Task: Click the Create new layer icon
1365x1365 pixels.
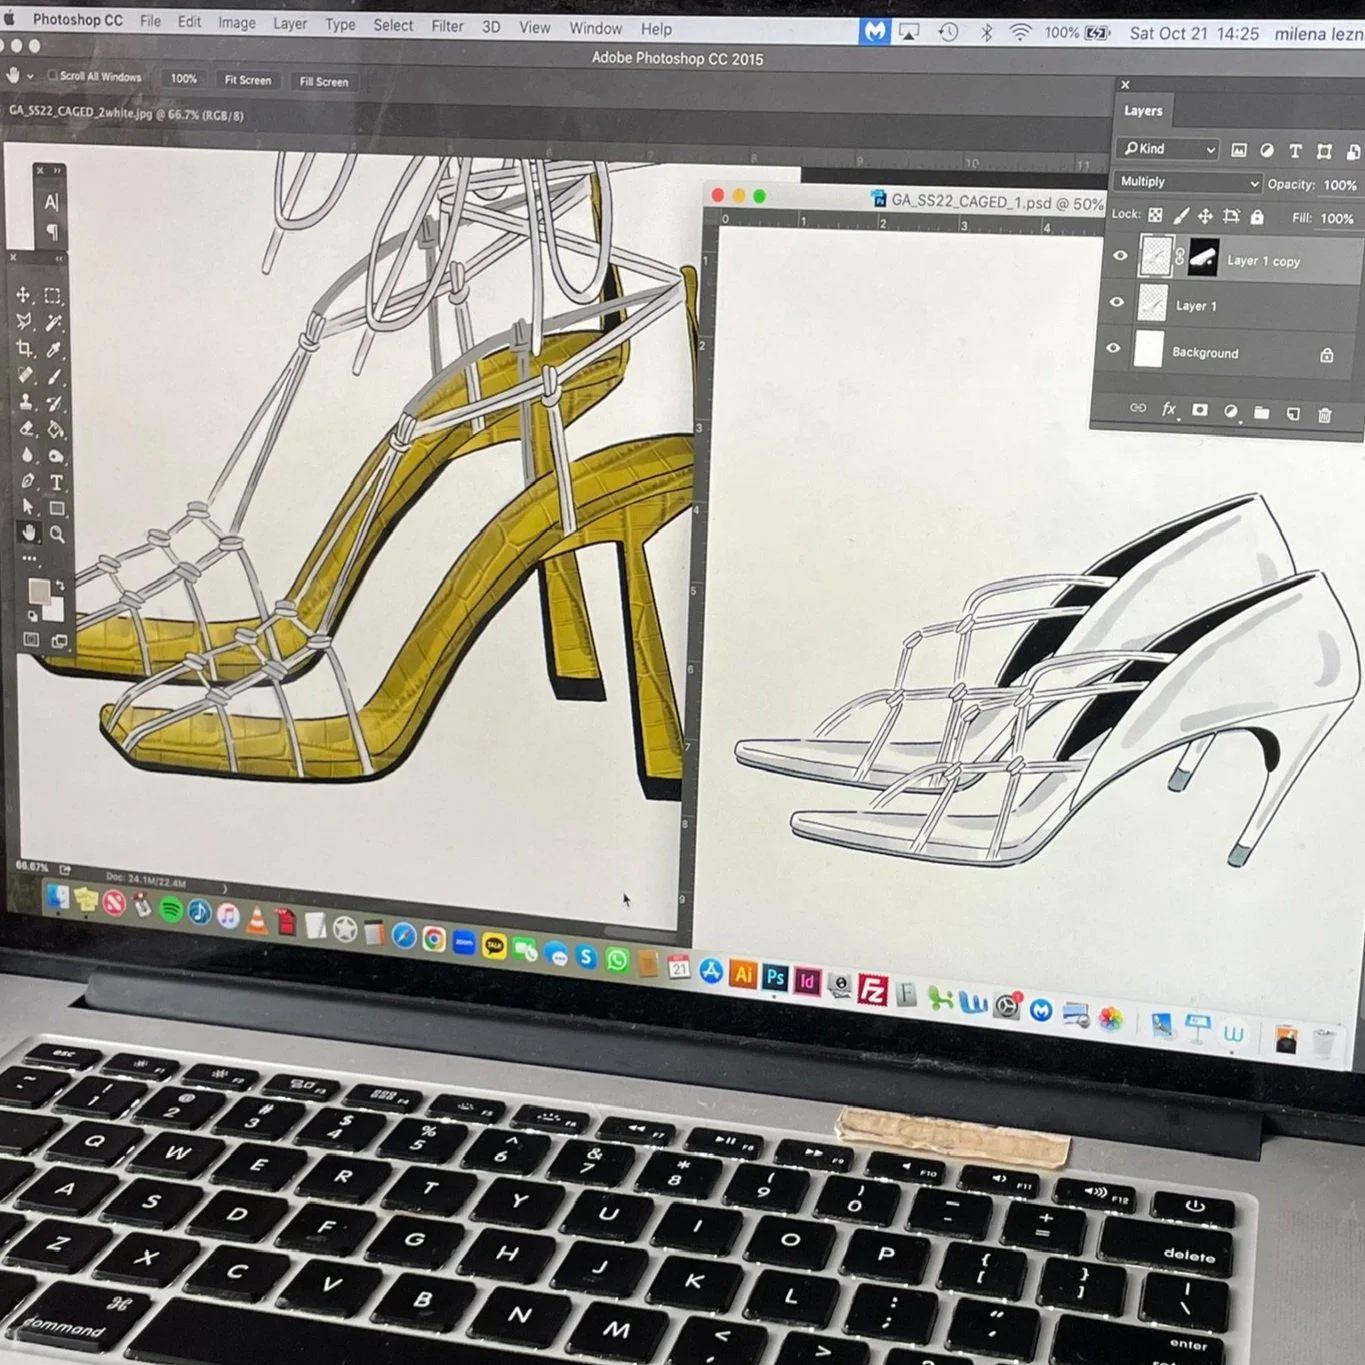Action: point(1292,414)
